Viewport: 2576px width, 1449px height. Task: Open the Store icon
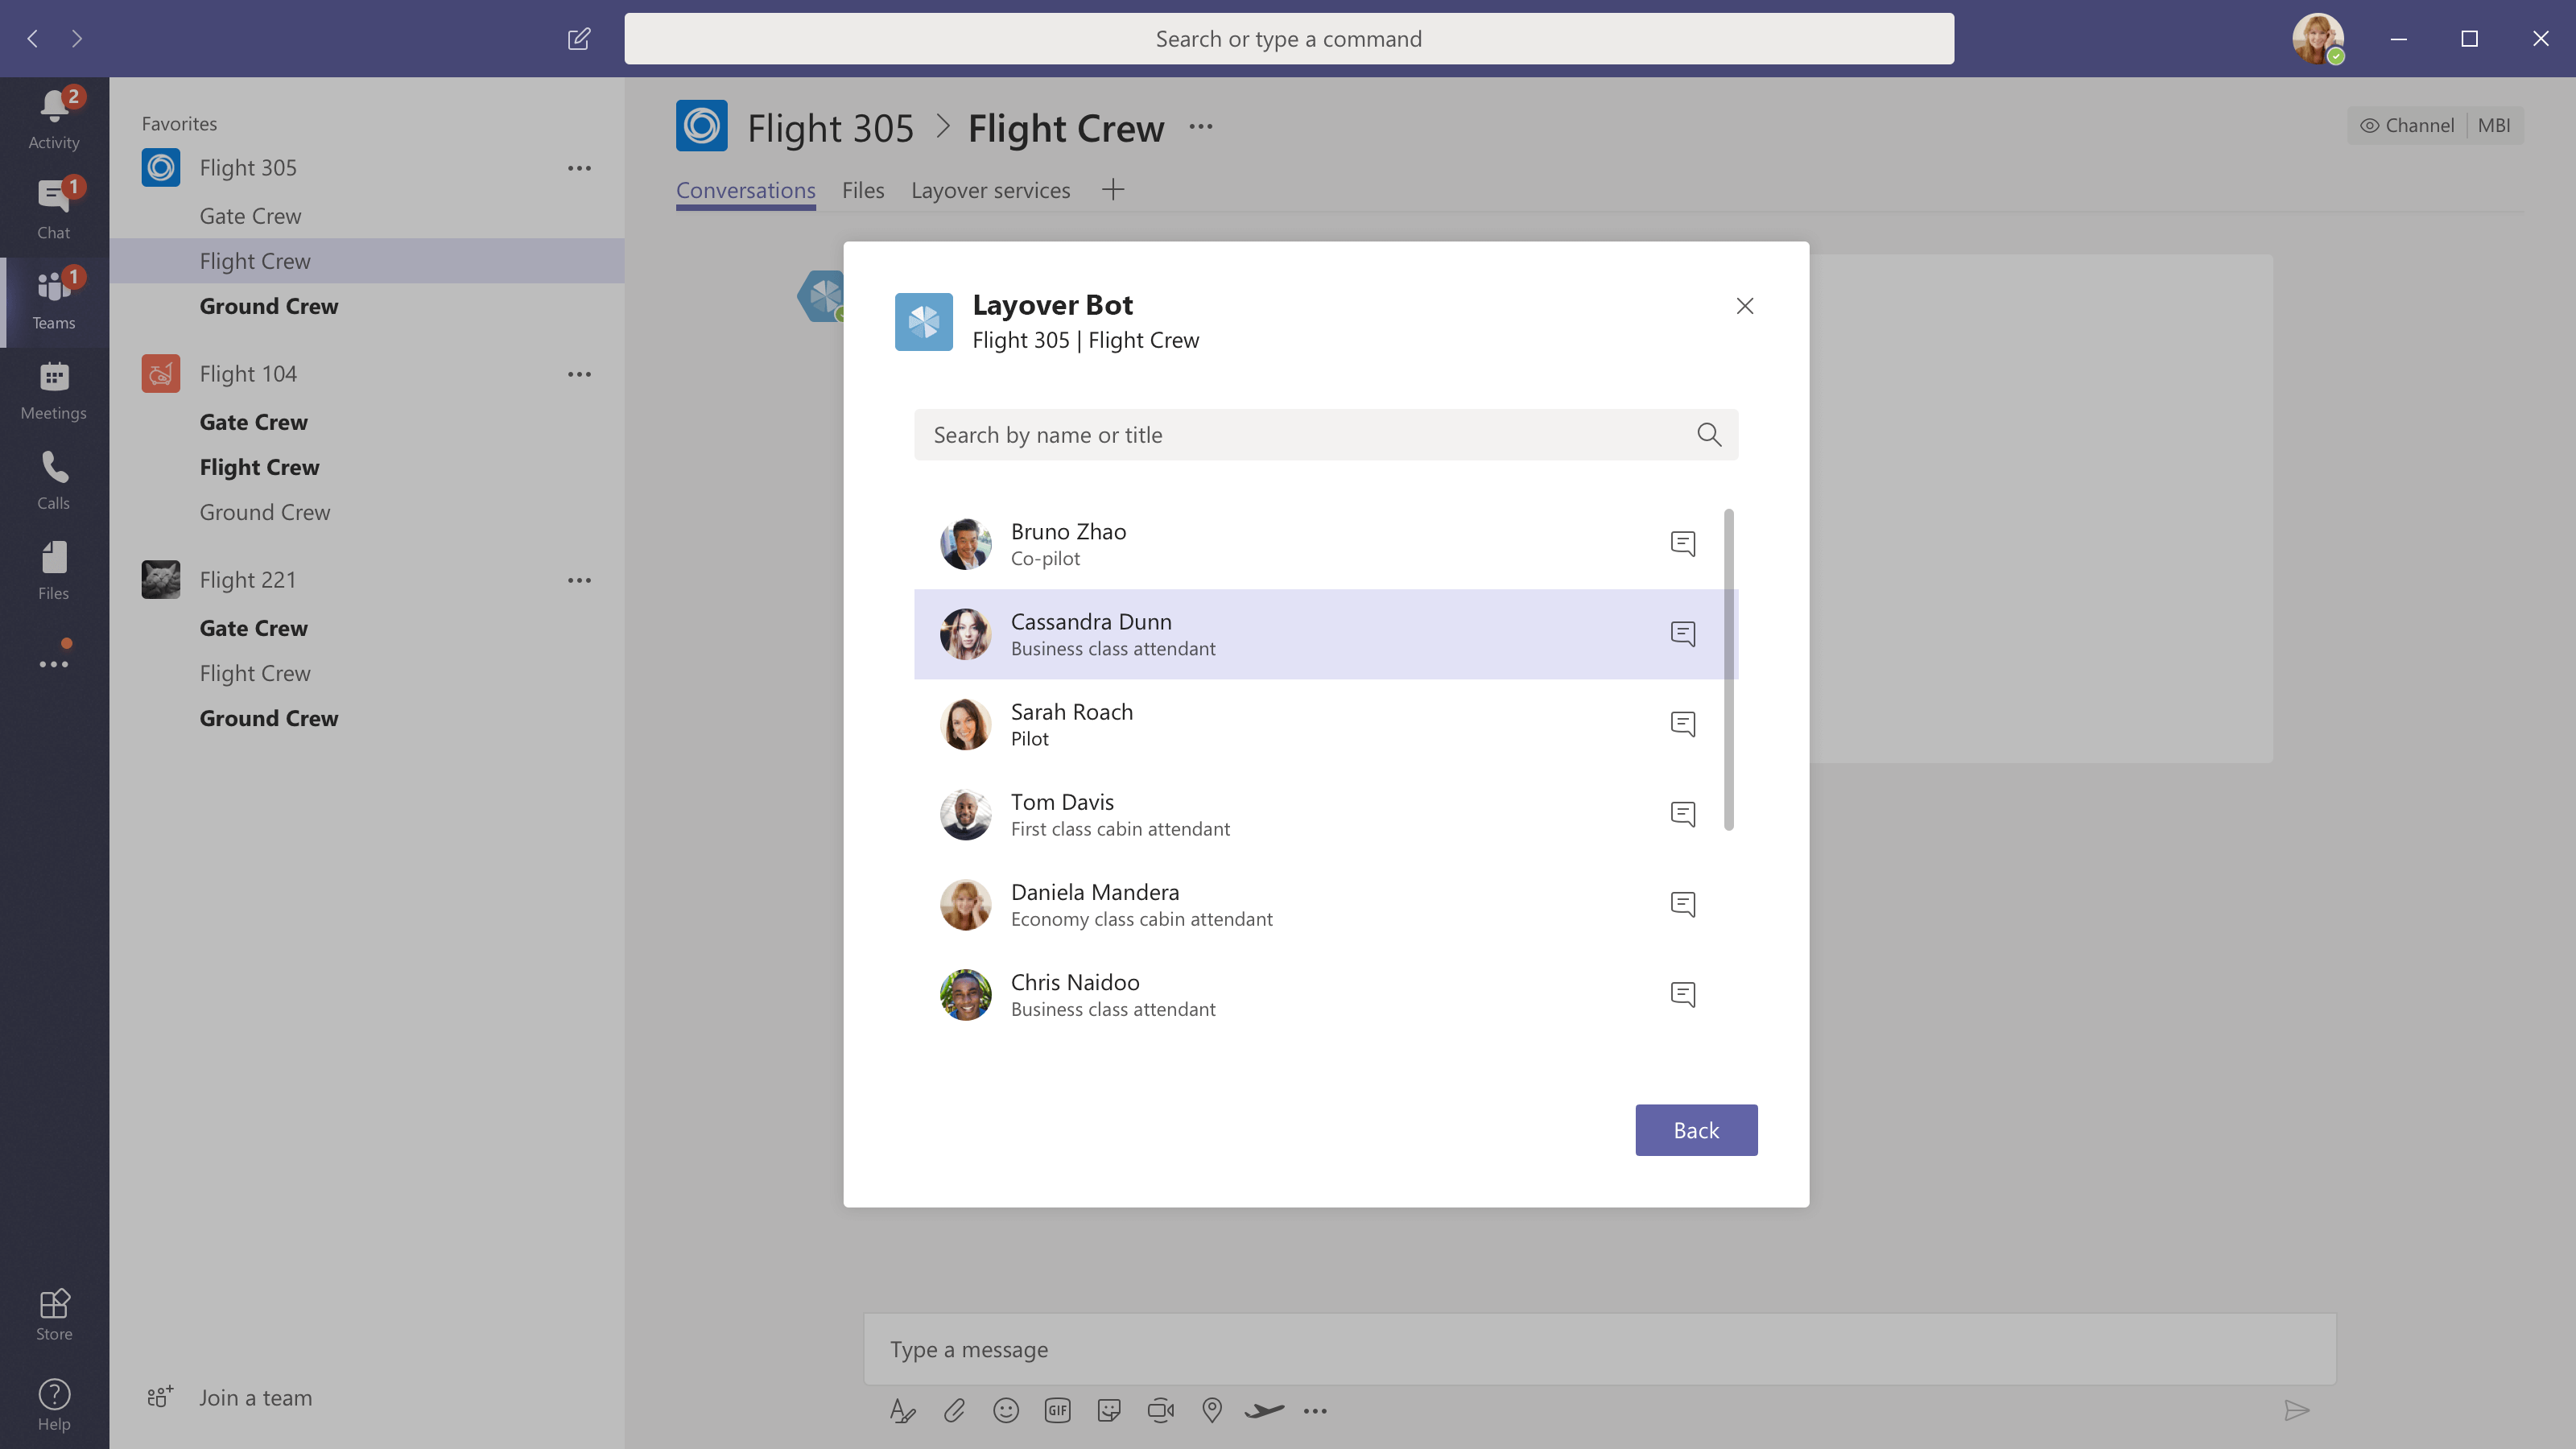pos(54,1314)
